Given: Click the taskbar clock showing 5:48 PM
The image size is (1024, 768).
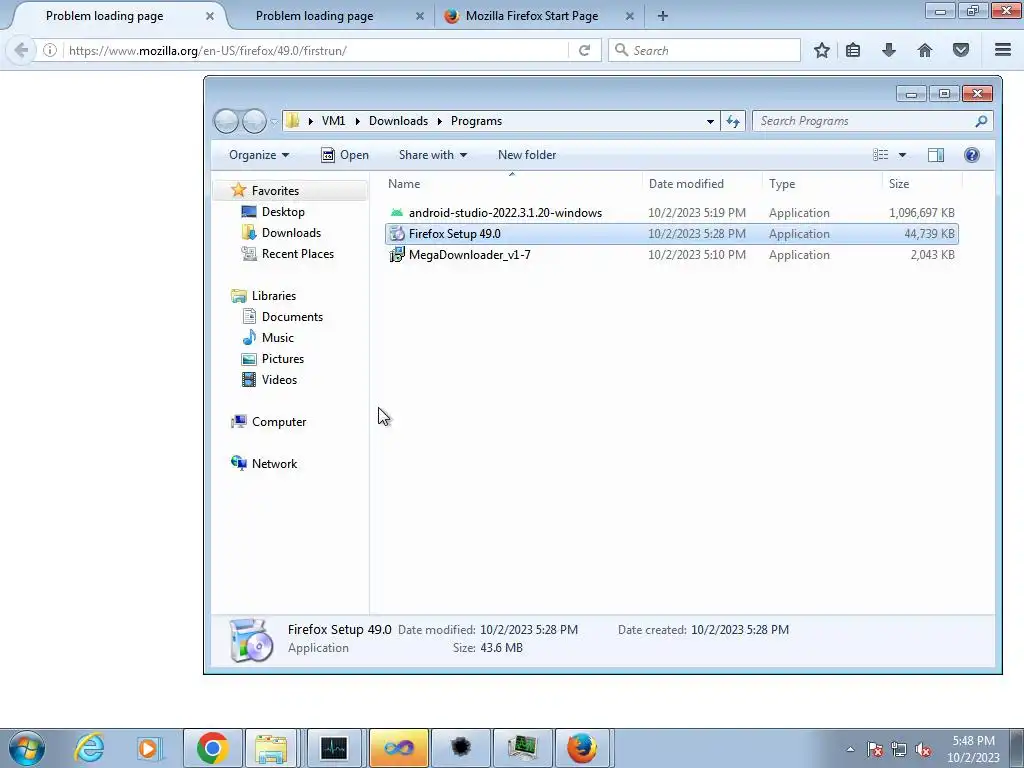Looking at the screenshot, I should pyautogui.click(x=973, y=749).
